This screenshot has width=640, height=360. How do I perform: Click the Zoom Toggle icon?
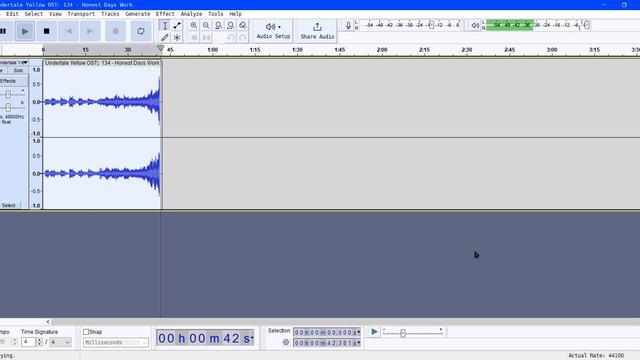click(x=243, y=25)
